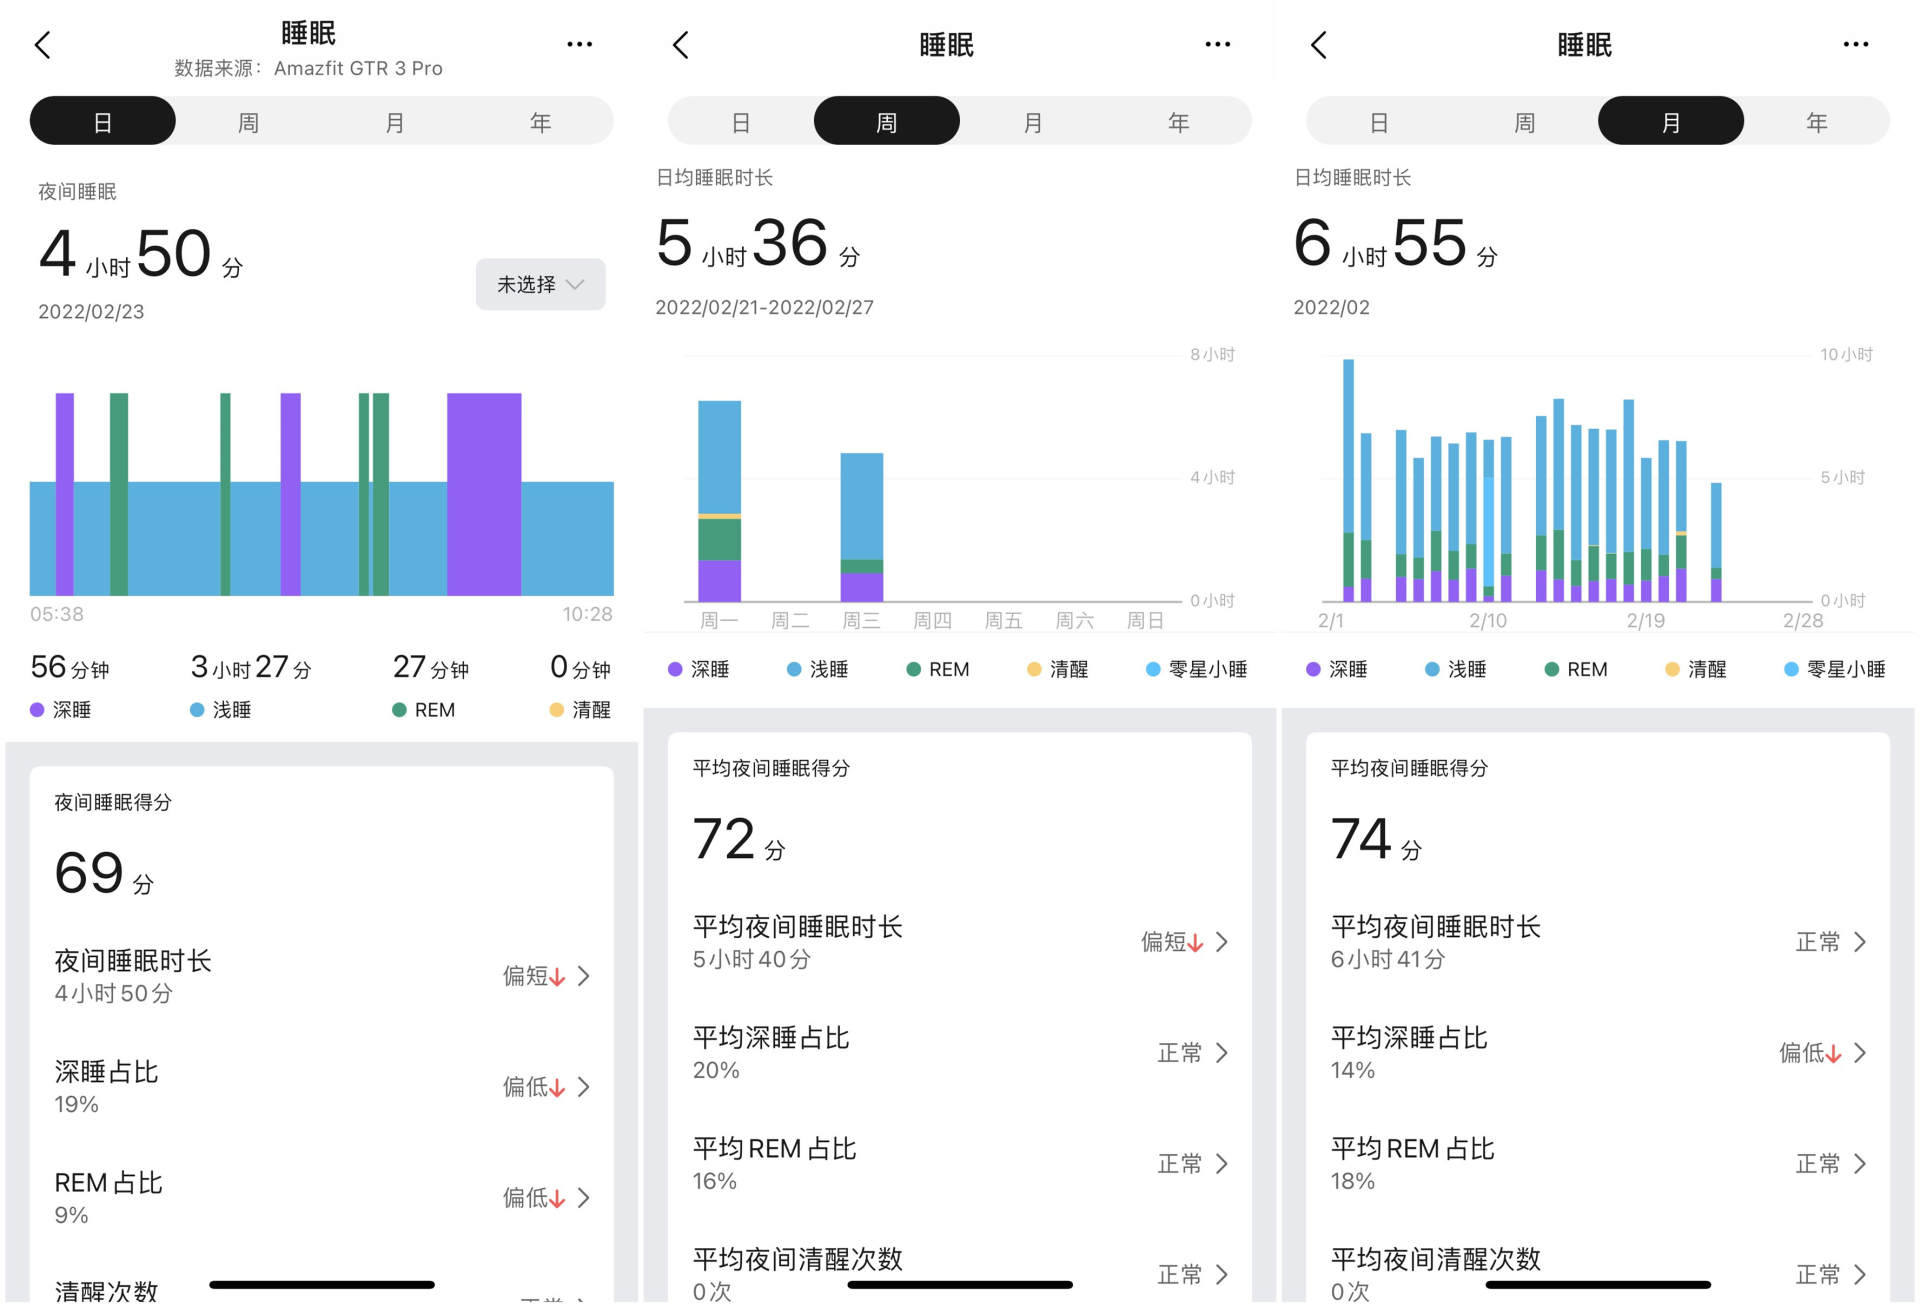Select the 日 tab on weekly view

pos(739,120)
